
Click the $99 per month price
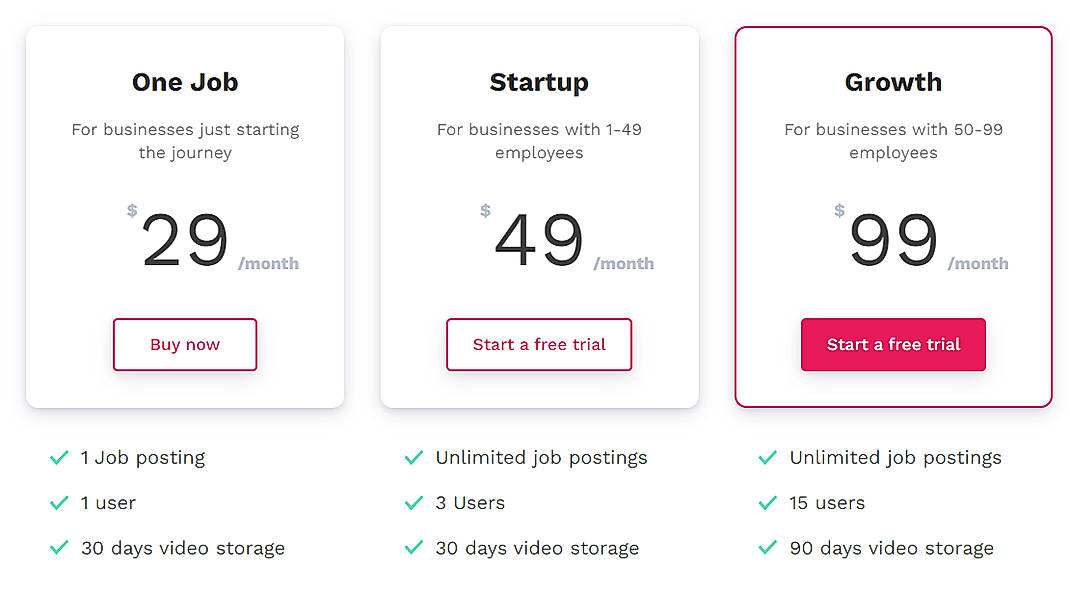898,235
